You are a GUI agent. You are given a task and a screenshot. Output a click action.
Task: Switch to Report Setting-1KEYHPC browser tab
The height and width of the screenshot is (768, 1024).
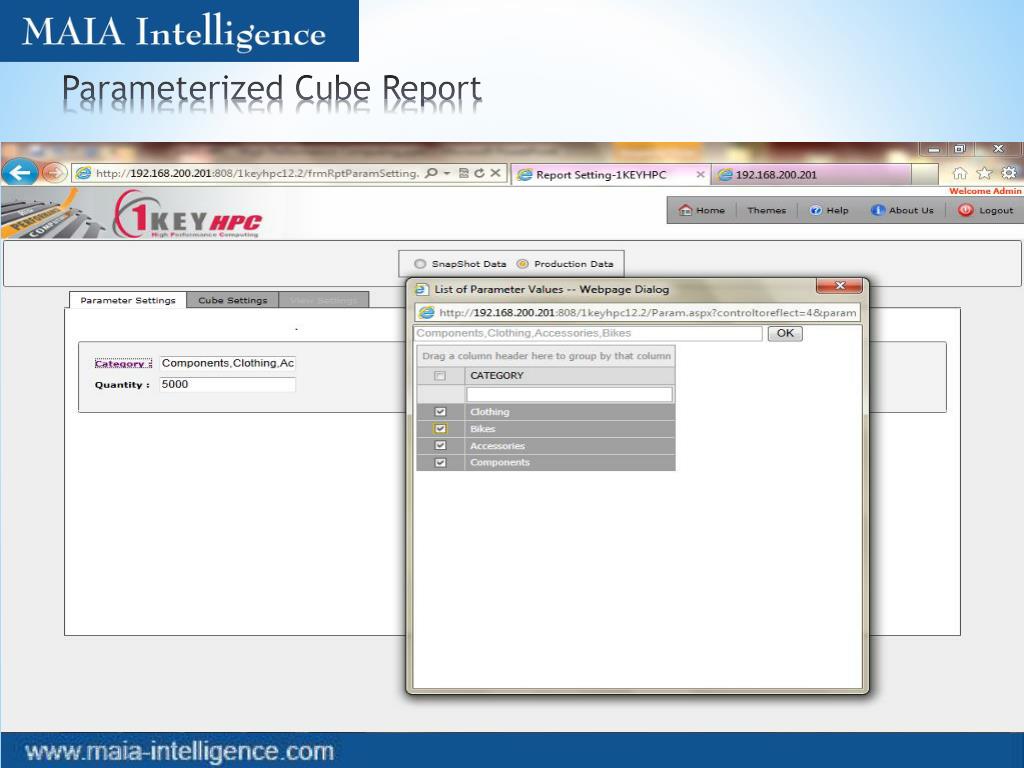[610, 174]
